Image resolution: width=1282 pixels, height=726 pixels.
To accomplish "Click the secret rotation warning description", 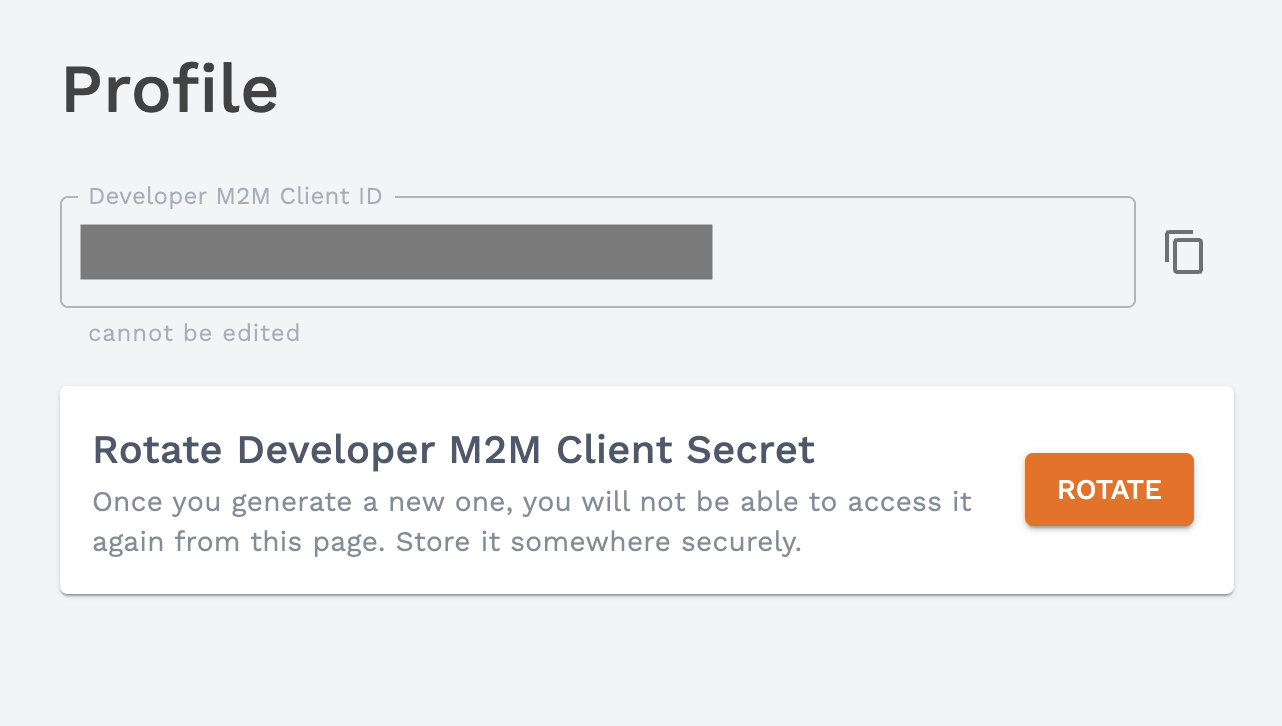I will pyautogui.click(x=531, y=521).
